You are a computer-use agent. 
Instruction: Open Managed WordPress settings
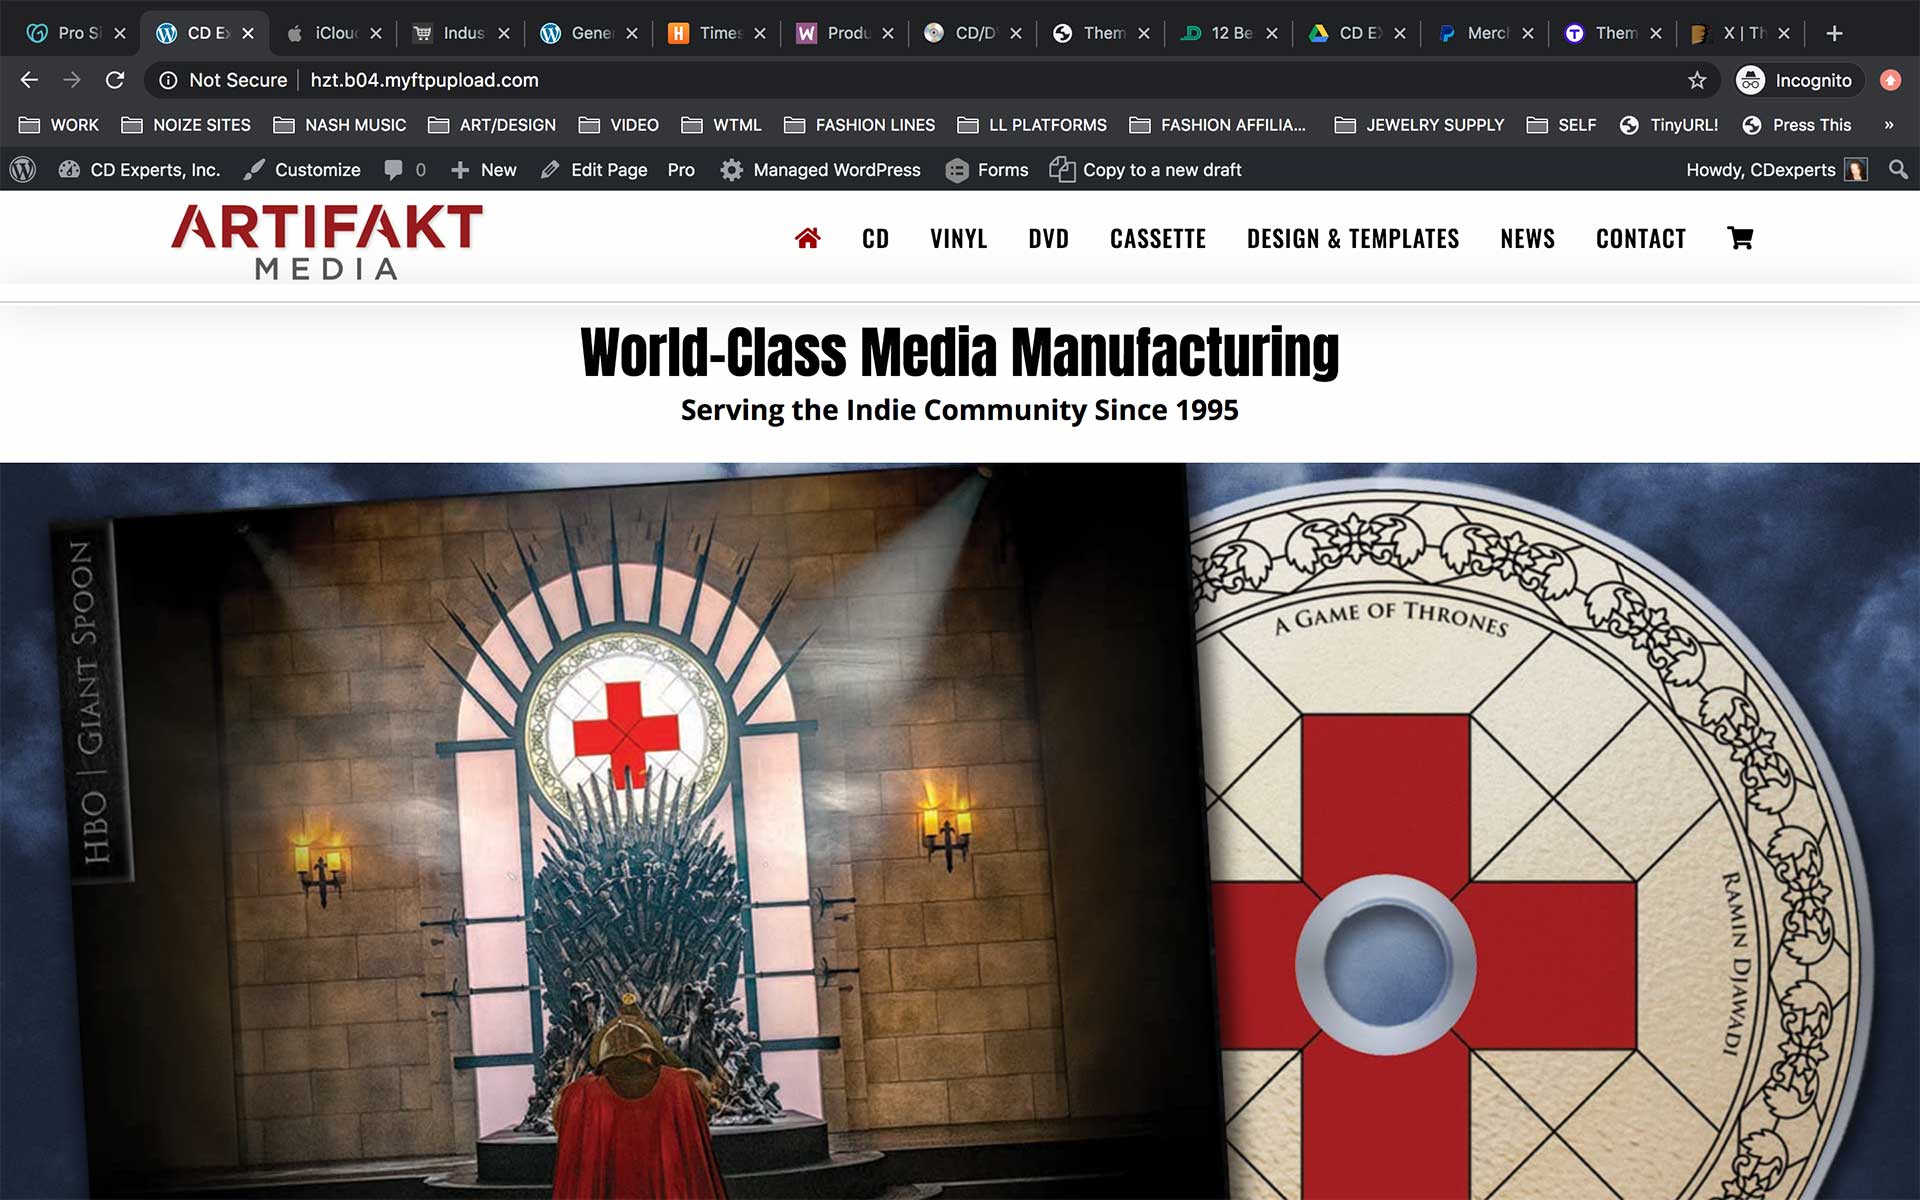tap(821, 170)
